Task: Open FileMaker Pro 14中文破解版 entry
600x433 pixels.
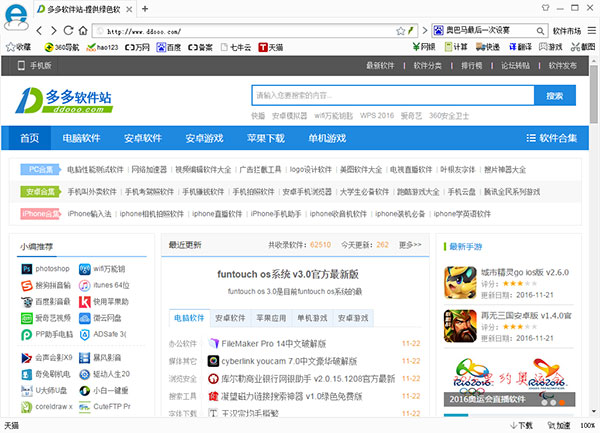Action: (x=274, y=343)
